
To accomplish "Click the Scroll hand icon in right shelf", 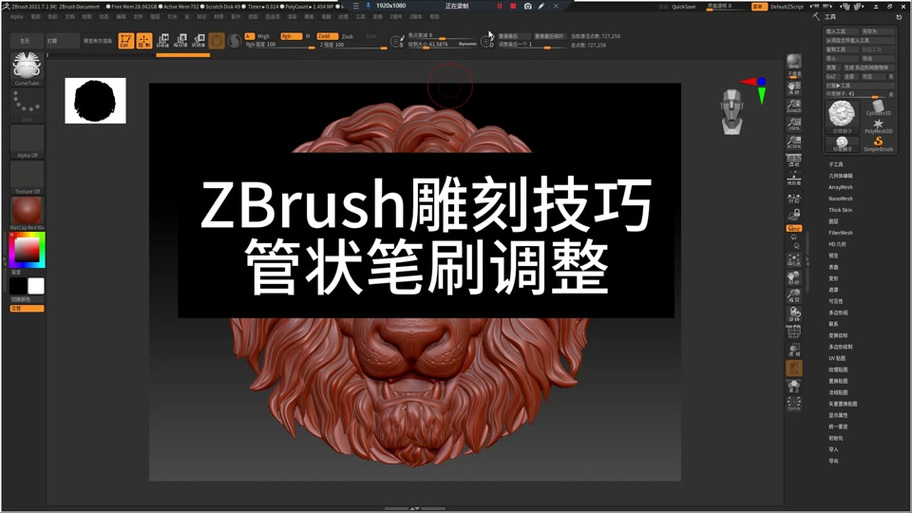I will click(x=794, y=87).
